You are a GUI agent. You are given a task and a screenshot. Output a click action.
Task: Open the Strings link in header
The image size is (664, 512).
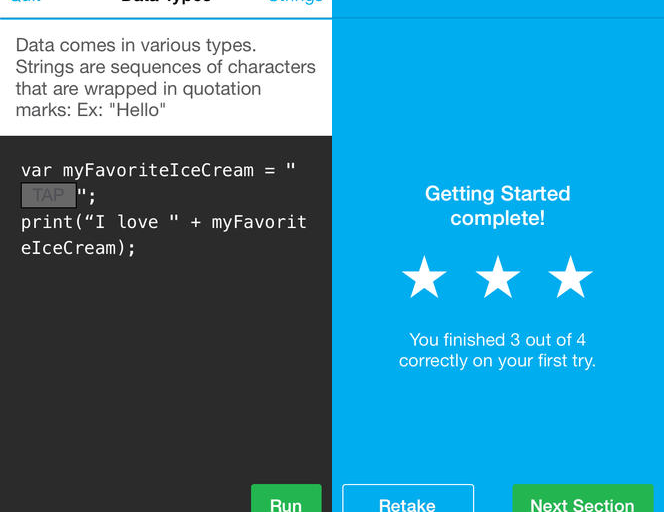(296, 3)
